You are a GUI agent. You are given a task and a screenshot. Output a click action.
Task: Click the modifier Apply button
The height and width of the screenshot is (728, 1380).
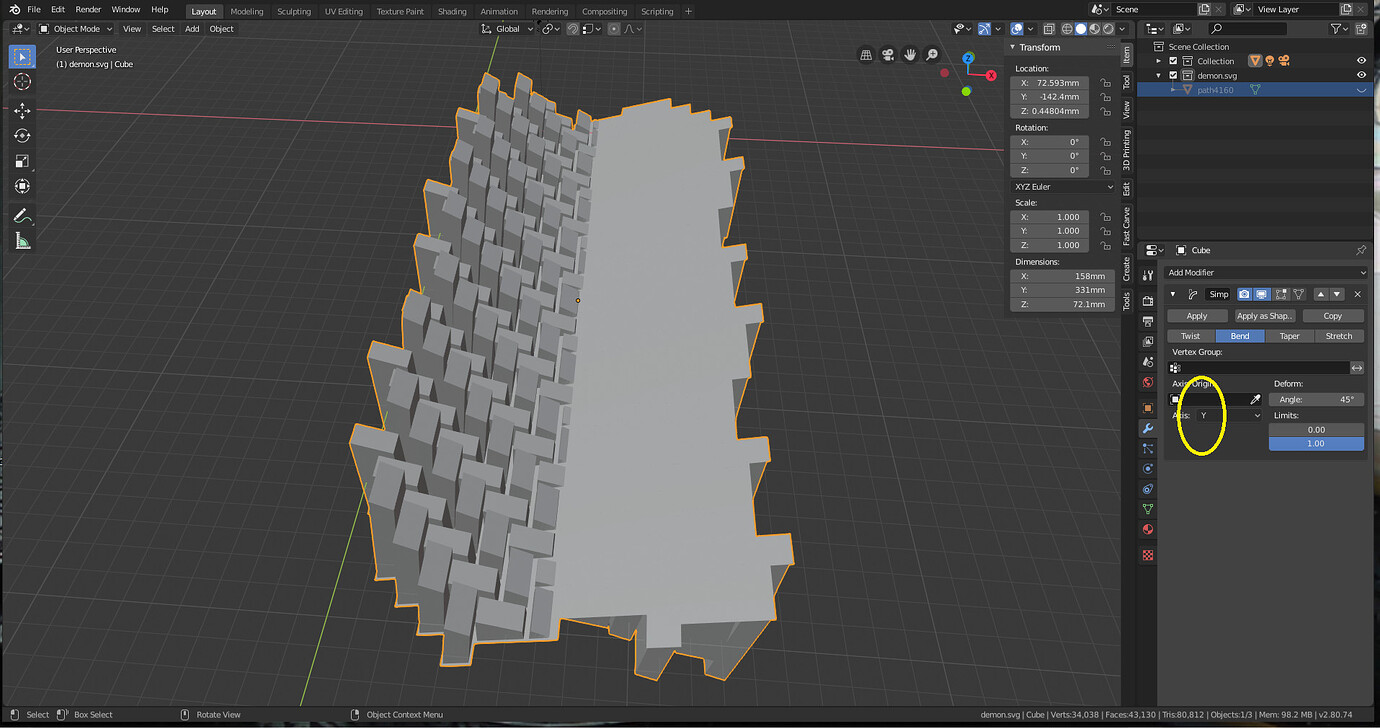click(1197, 316)
